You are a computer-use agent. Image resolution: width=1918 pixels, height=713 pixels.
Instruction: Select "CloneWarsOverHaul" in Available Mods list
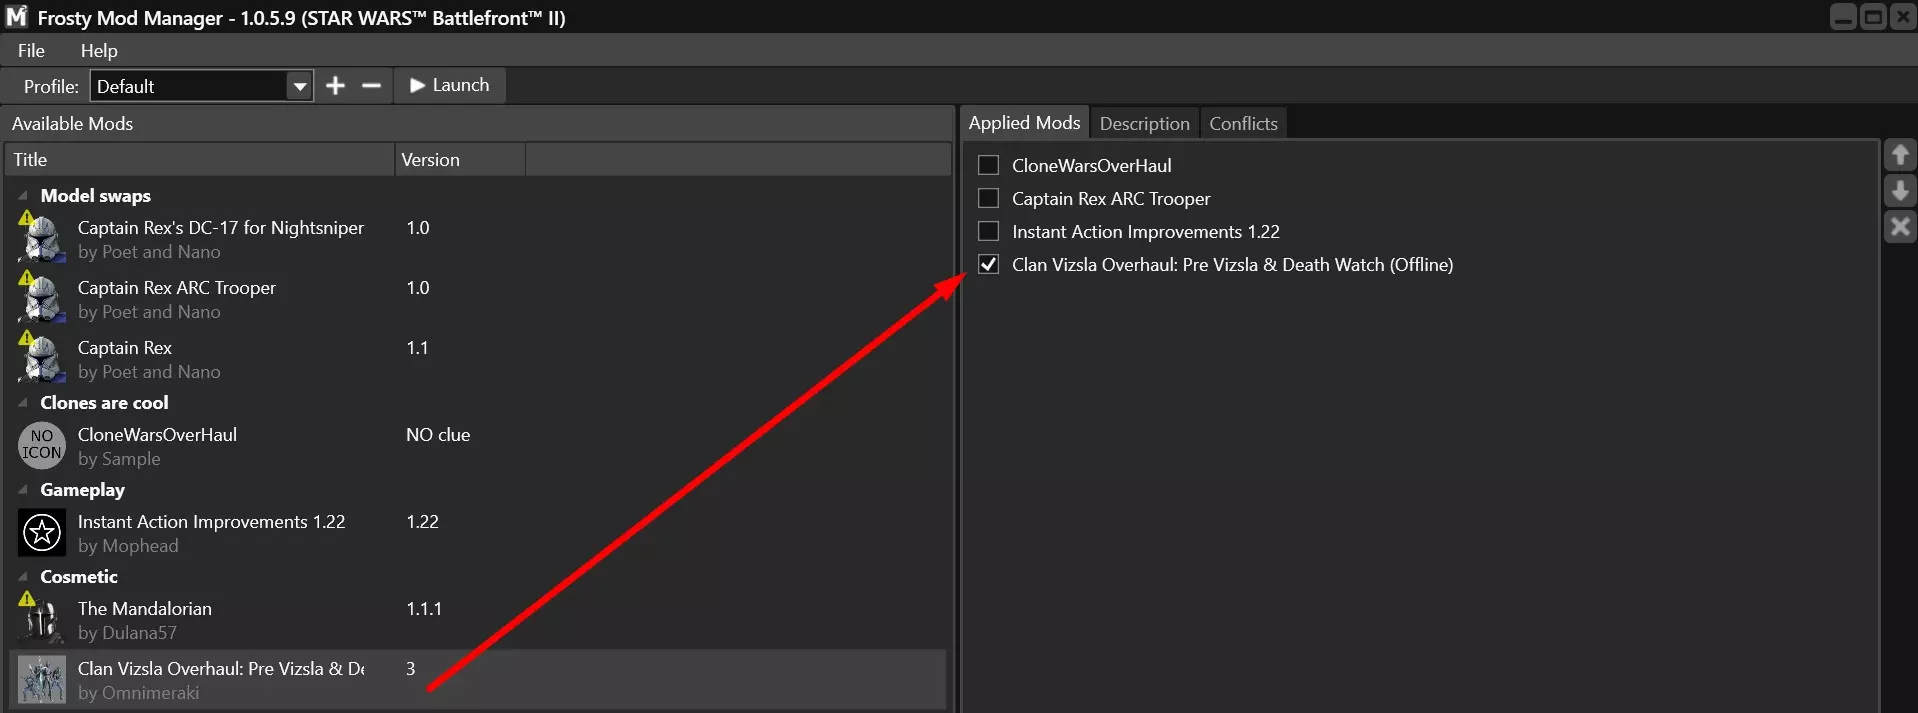[157, 435]
